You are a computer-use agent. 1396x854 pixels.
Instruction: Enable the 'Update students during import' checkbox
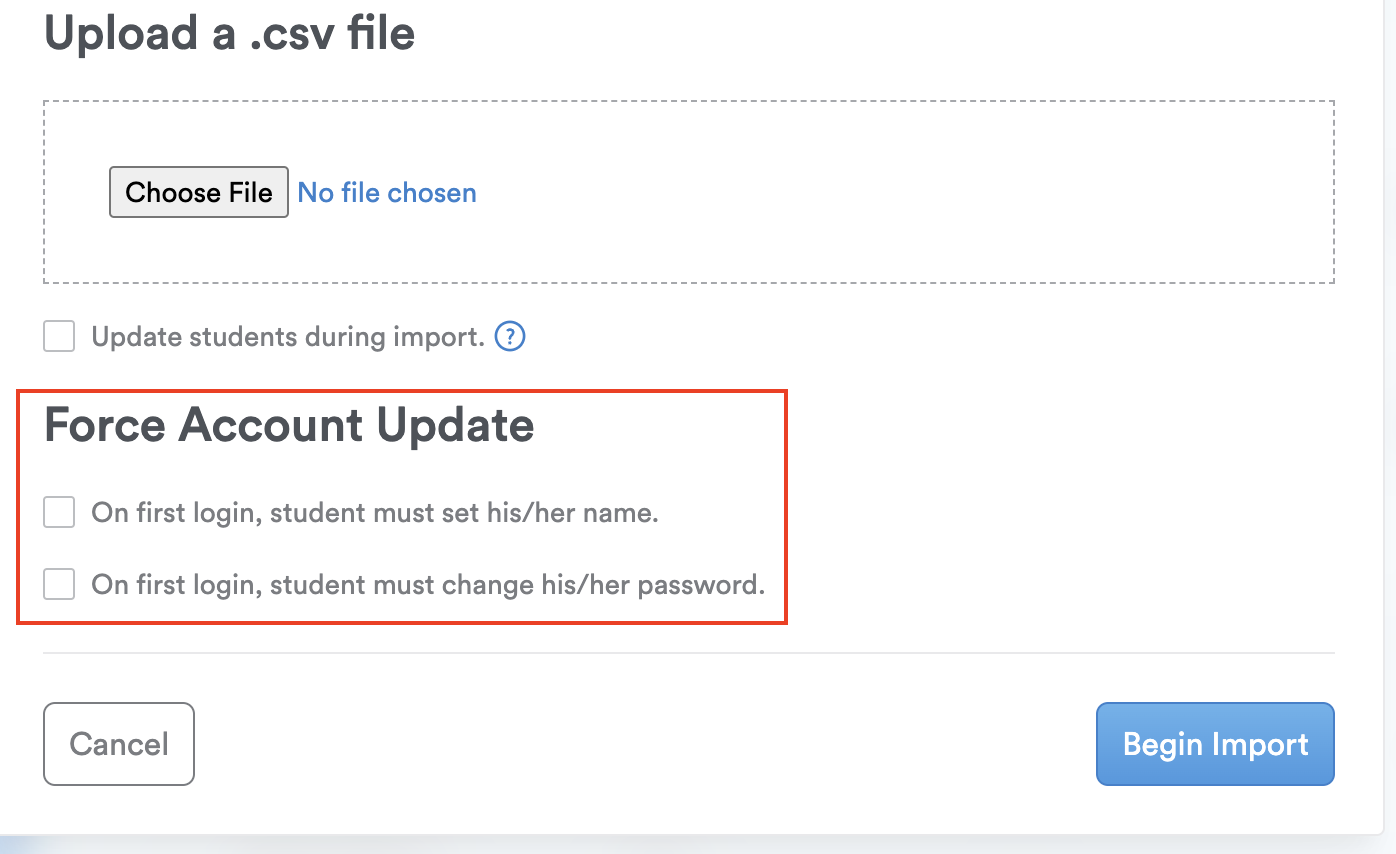(x=59, y=337)
